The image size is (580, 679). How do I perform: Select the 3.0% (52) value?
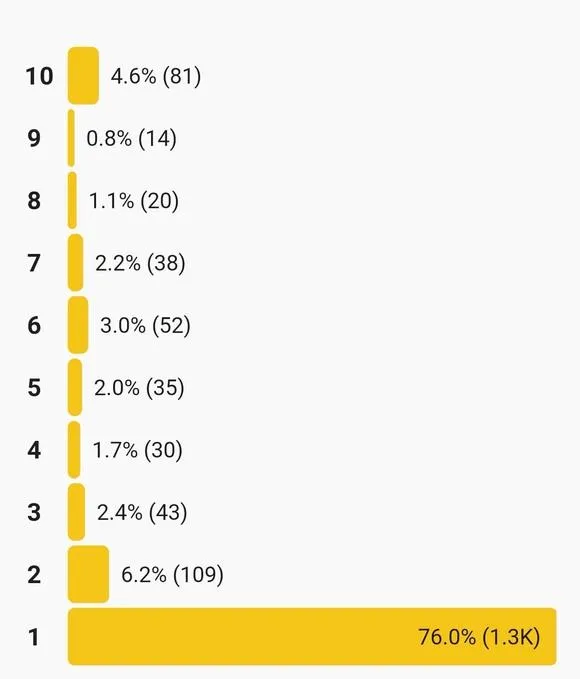[146, 326]
